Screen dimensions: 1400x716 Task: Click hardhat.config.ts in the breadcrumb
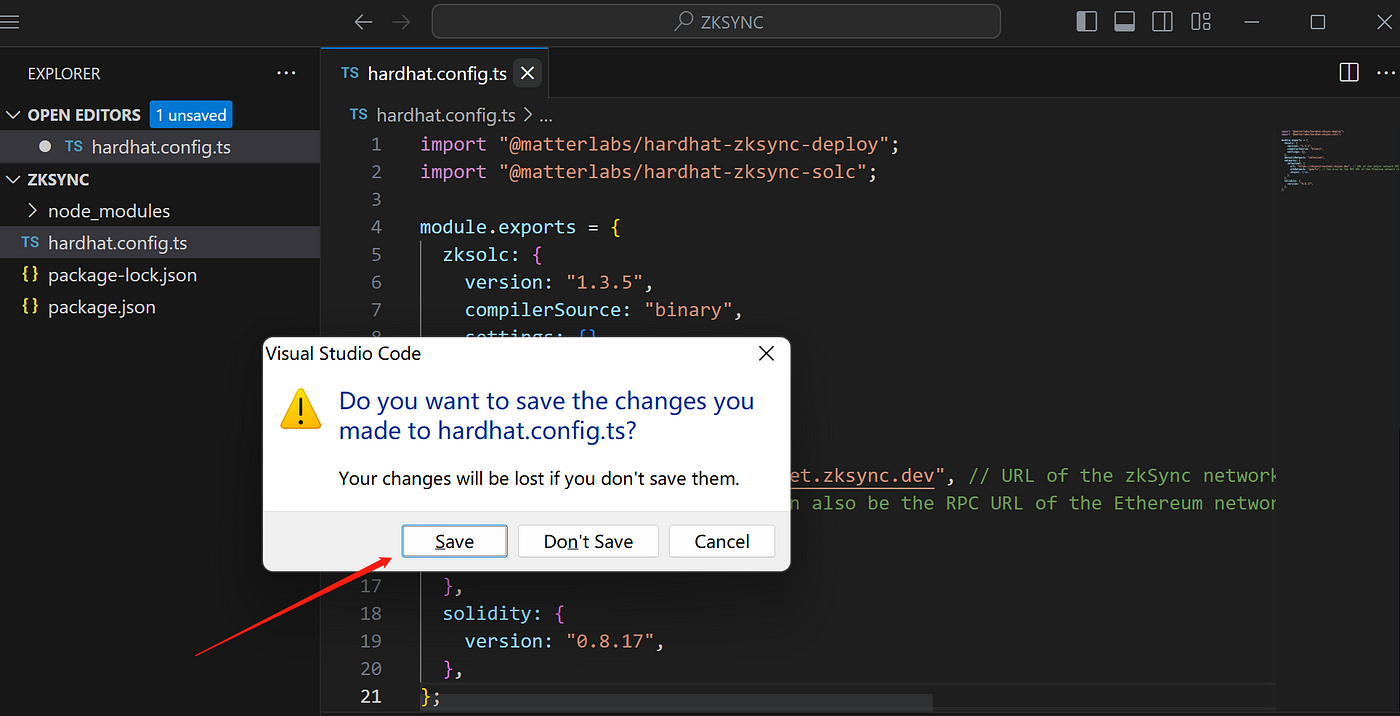(446, 115)
